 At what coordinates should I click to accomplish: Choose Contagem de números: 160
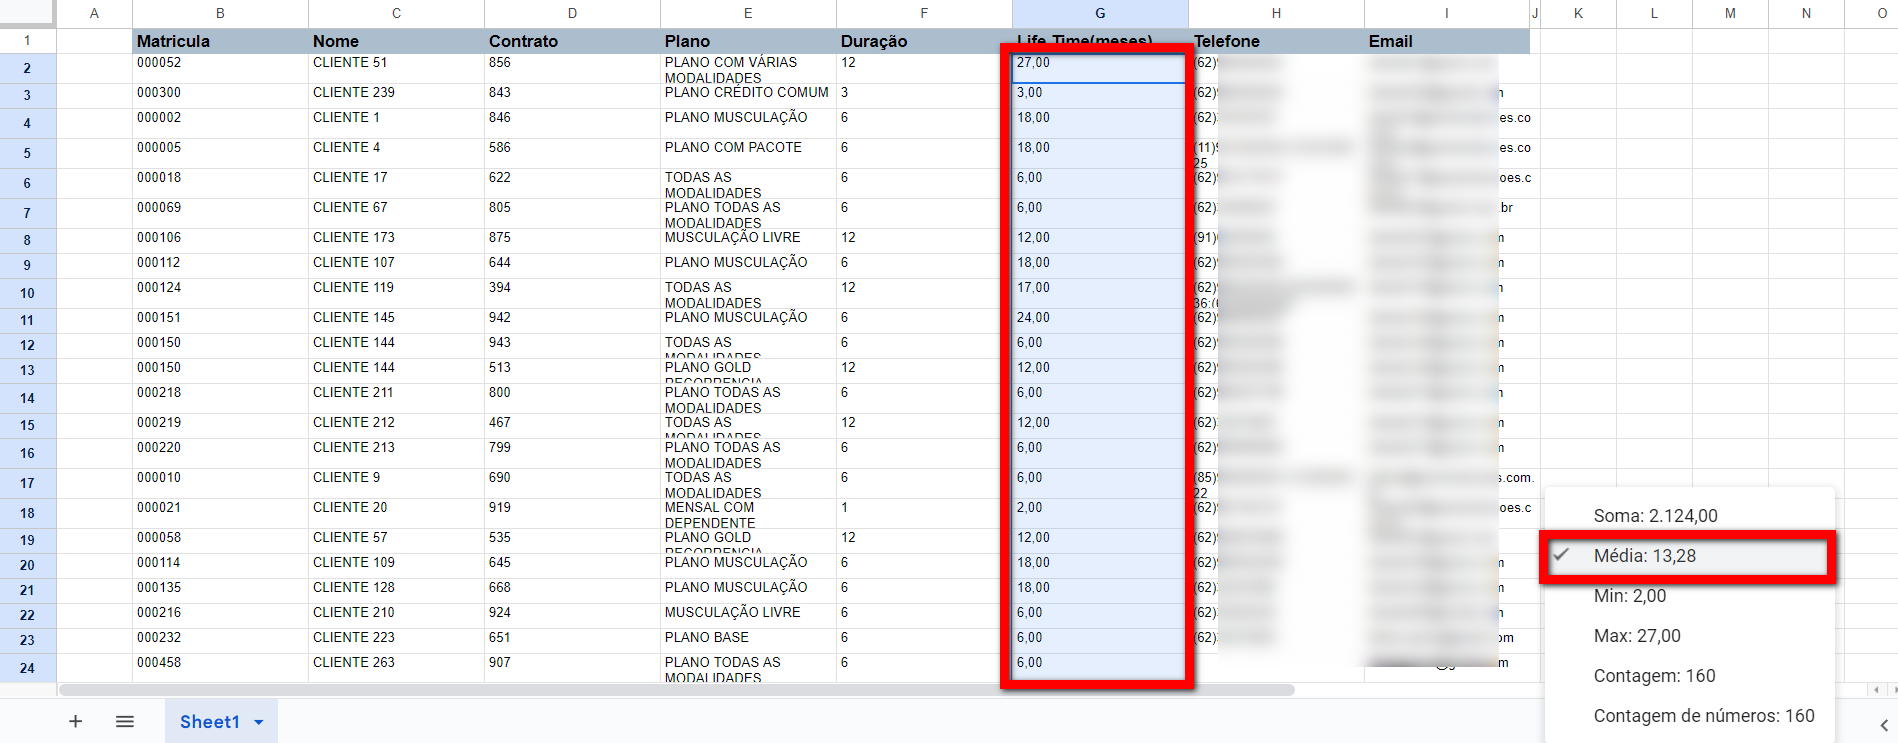1703,716
